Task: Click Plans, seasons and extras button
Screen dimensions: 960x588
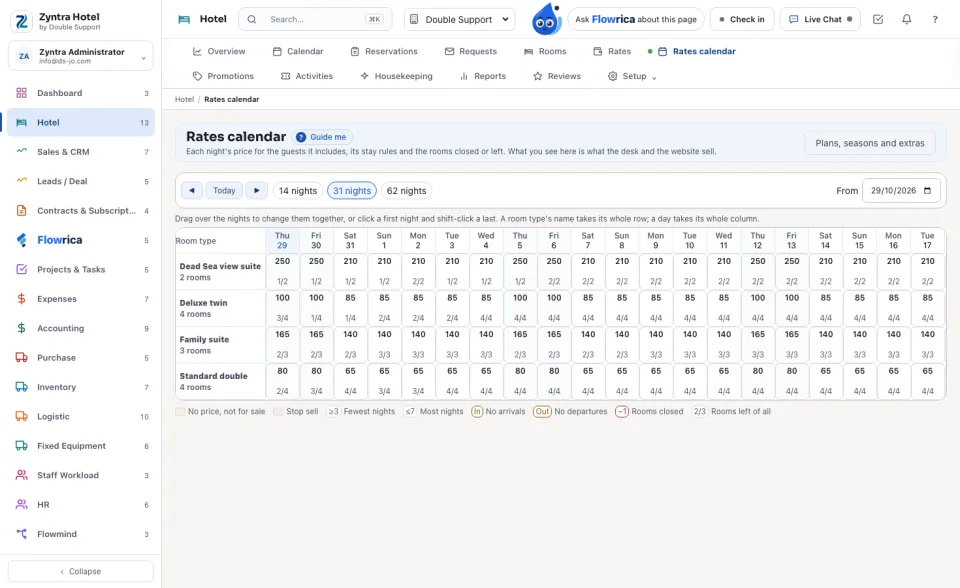Action: 869,143
